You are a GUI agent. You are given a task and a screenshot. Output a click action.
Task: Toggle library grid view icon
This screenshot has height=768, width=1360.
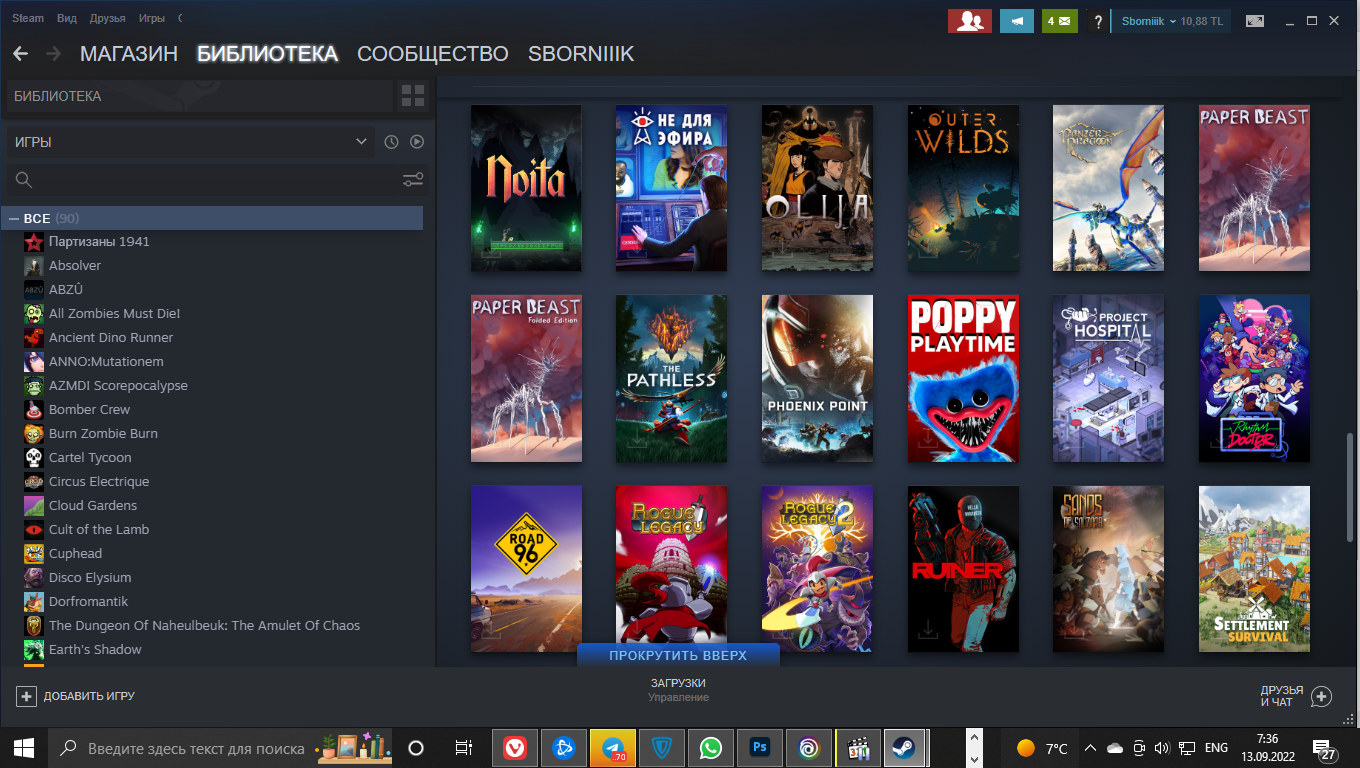click(x=413, y=97)
